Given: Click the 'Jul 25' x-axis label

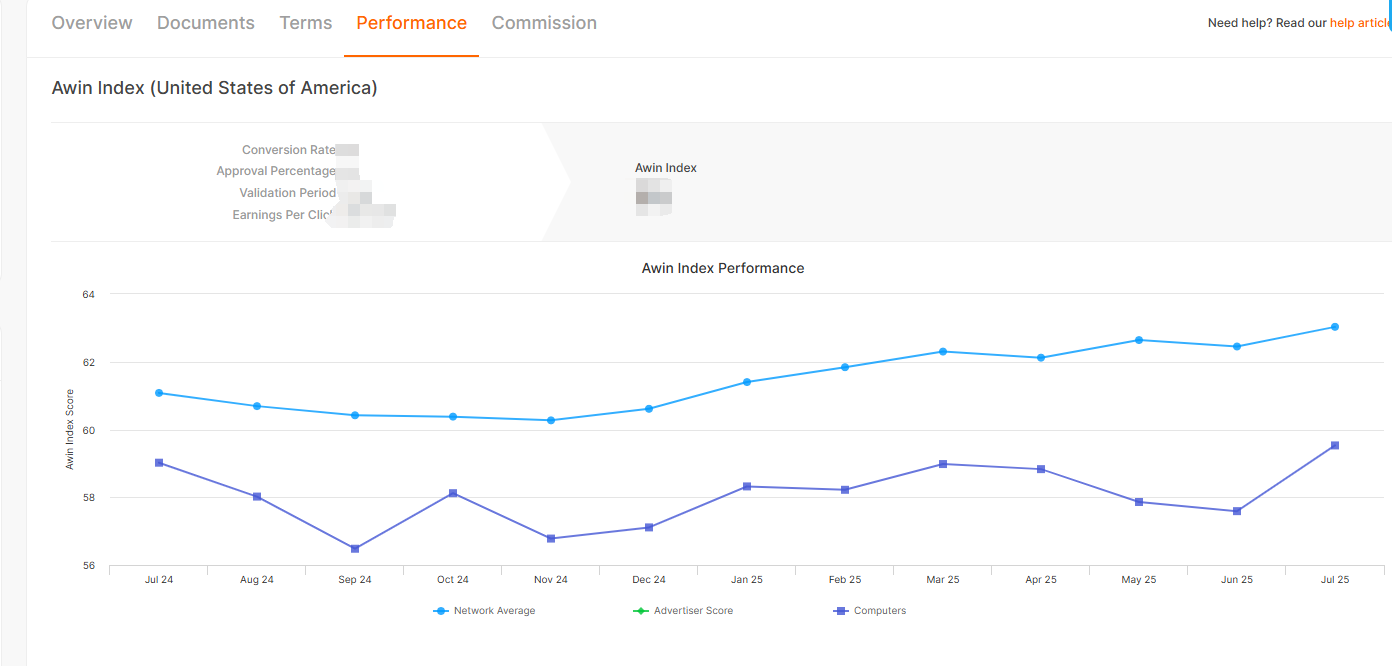Looking at the screenshot, I should [x=1335, y=580].
